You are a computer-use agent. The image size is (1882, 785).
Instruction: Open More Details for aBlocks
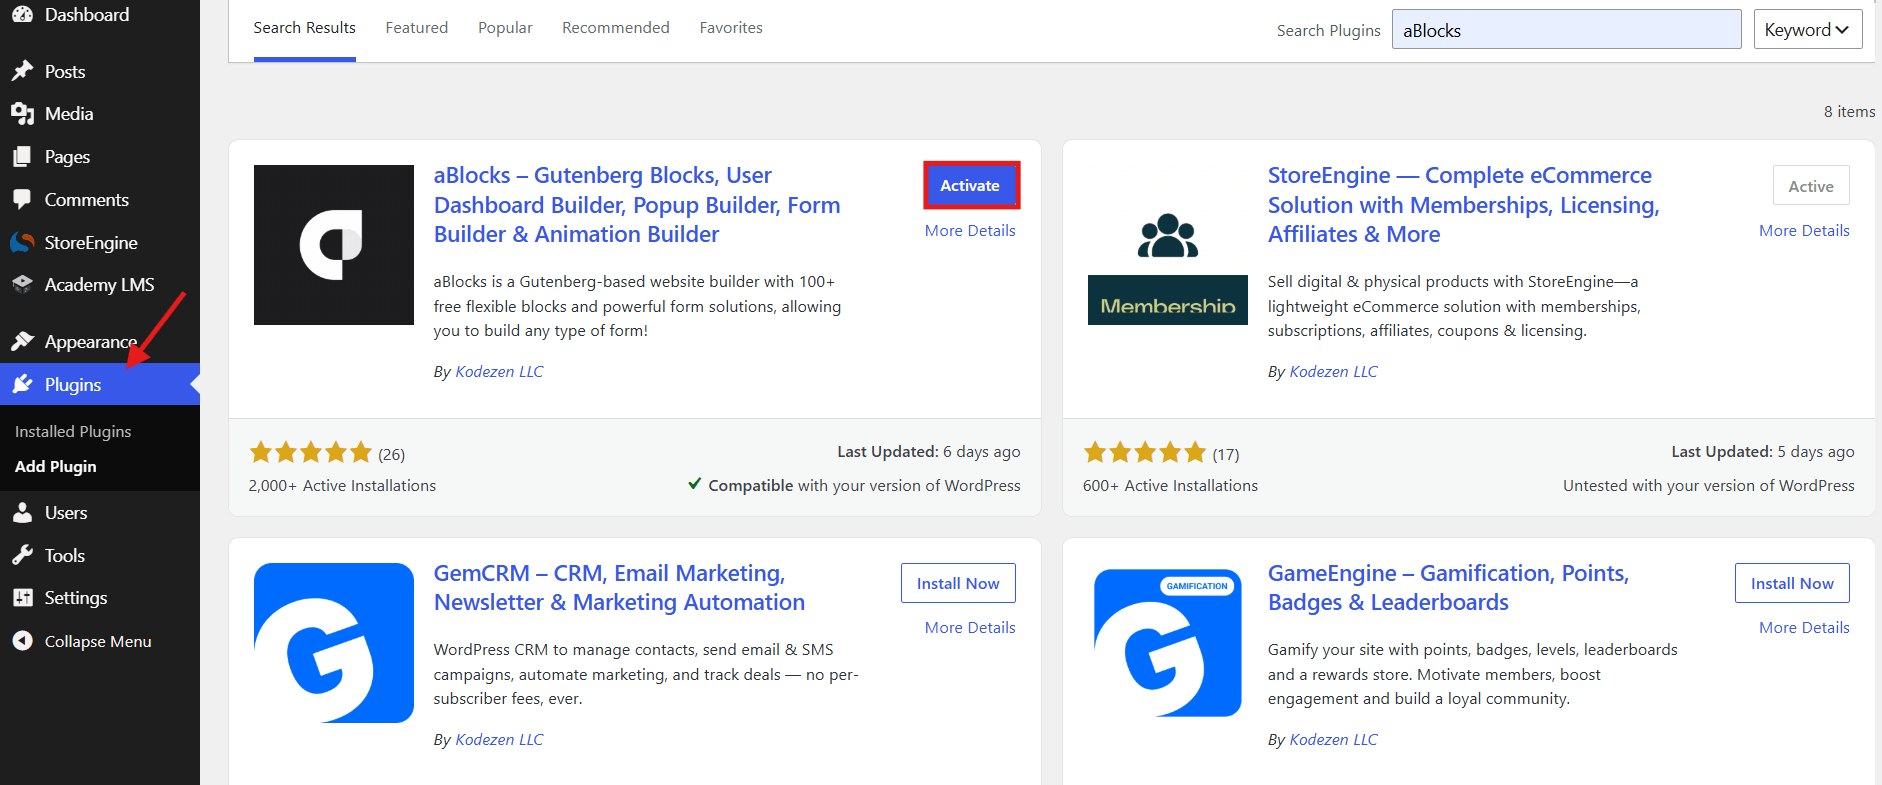click(x=970, y=231)
